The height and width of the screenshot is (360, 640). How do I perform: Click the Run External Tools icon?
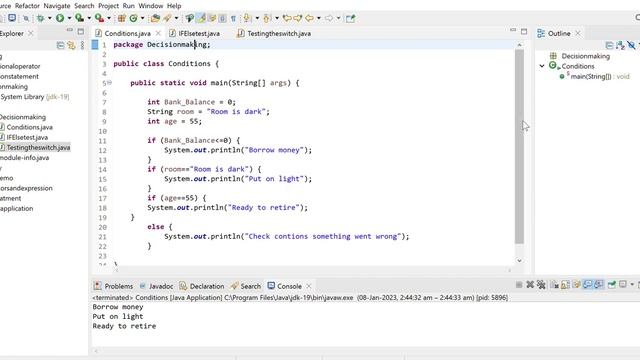click(99, 18)
